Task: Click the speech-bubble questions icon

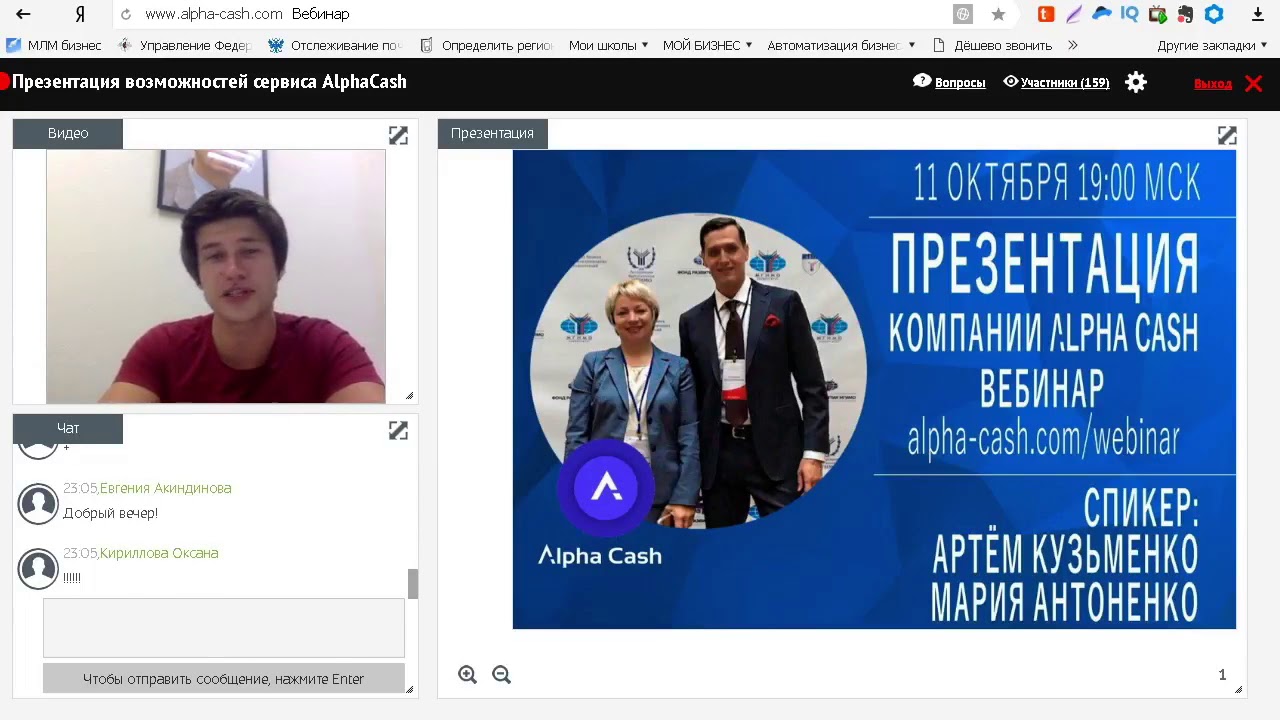Action: (922, 81)
